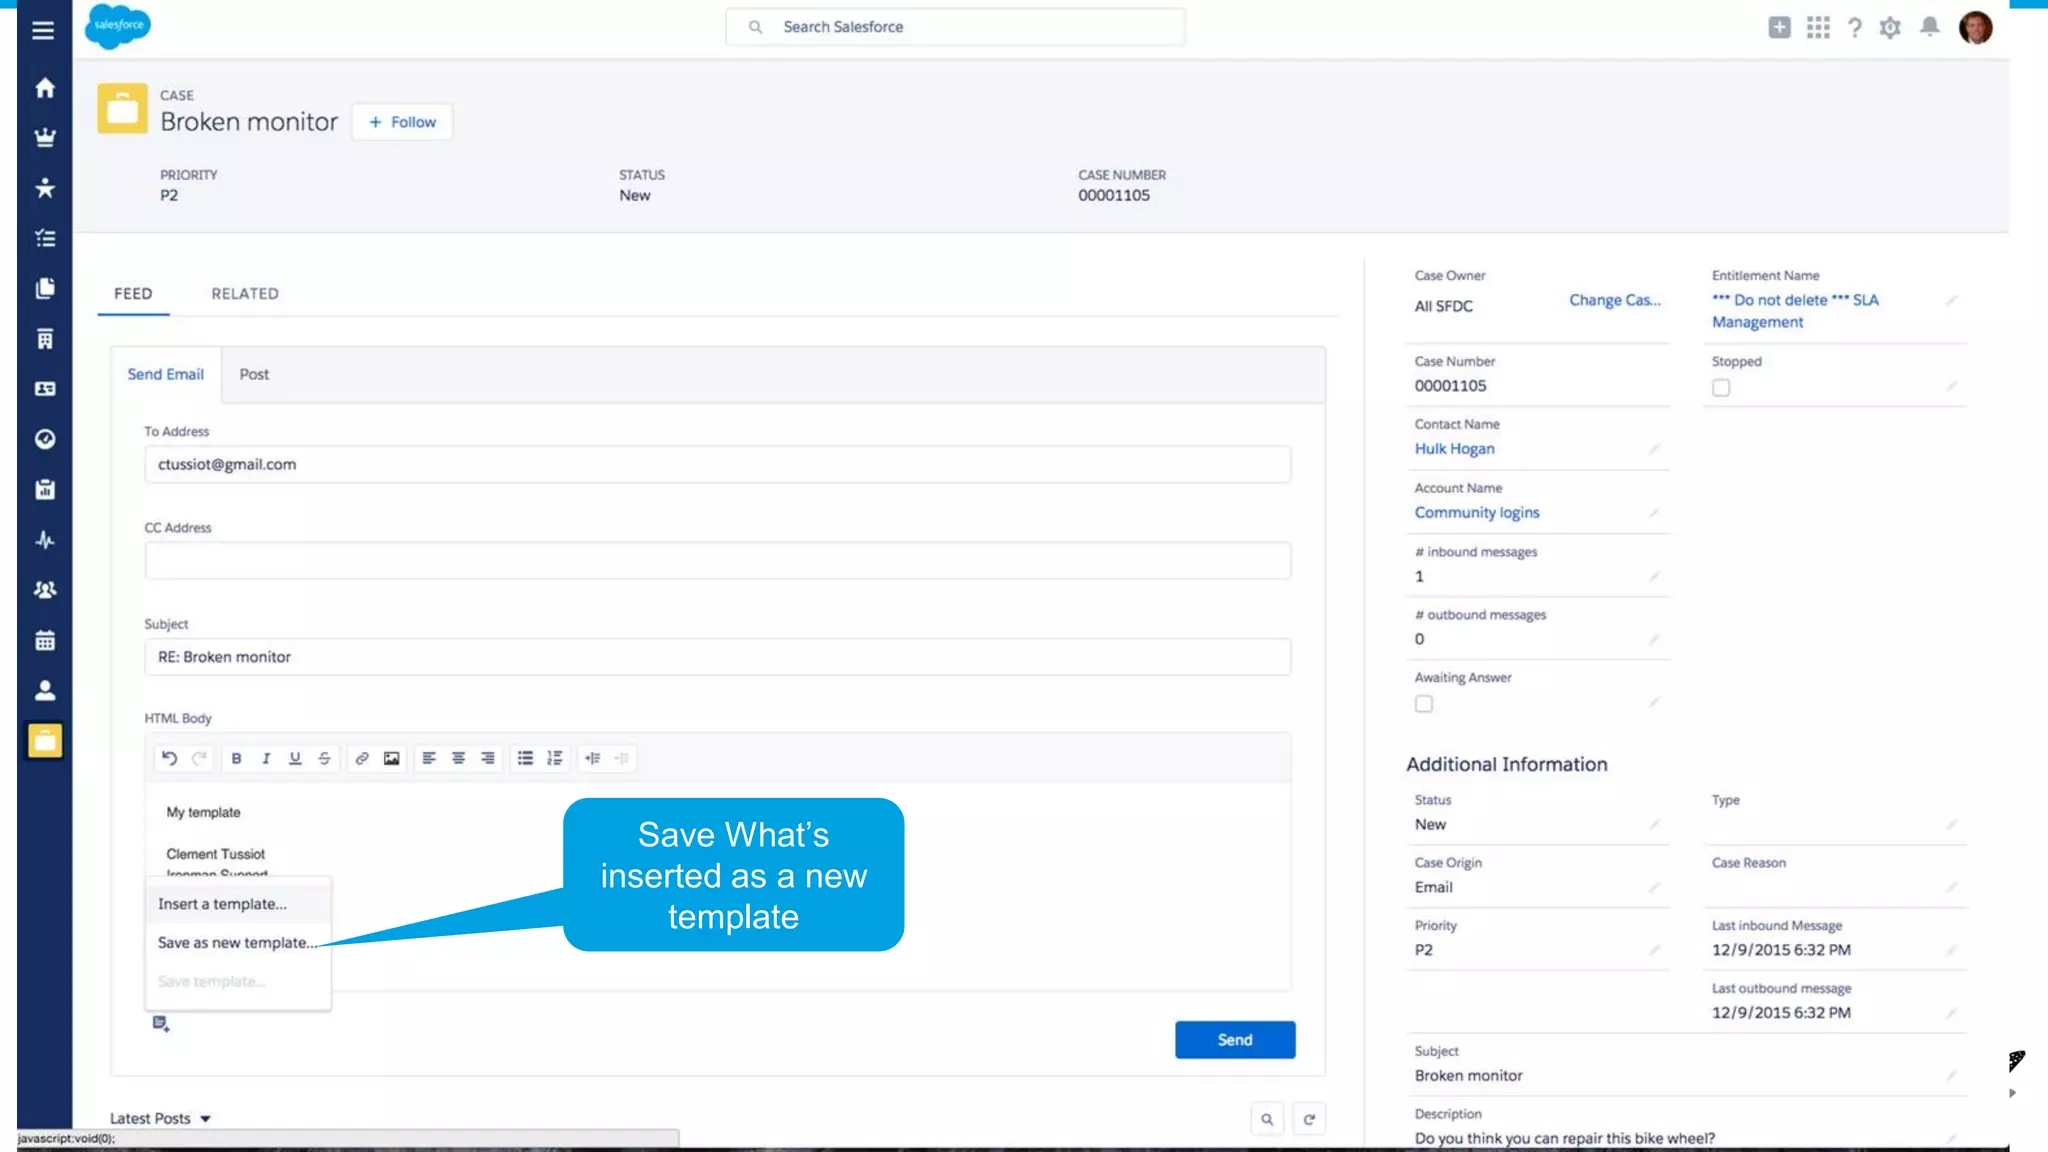Refresh the feed
The image size is (2048, 1152).
point(1309,1119)
